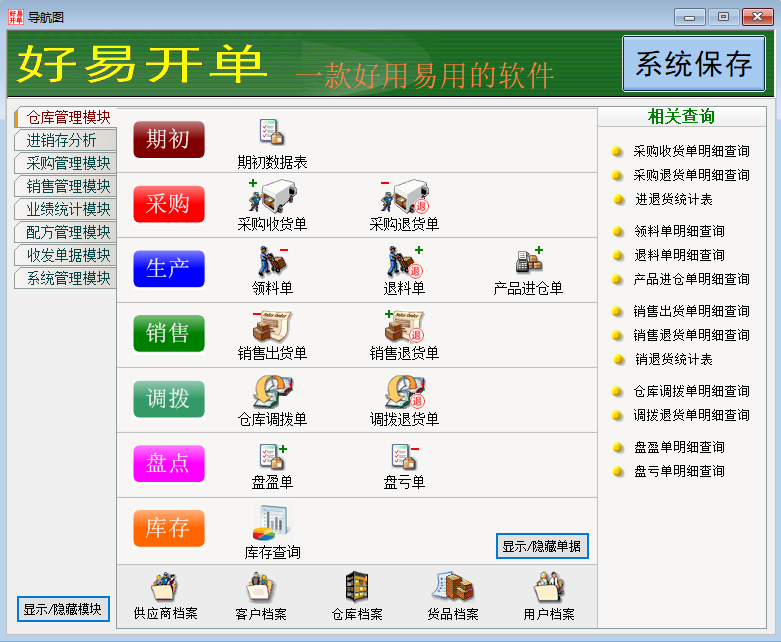This screenshot has width=781, height=642.
Task: Open the 货品档案 goods records icon
Action: pyautogui.click(x=452, y=588)
